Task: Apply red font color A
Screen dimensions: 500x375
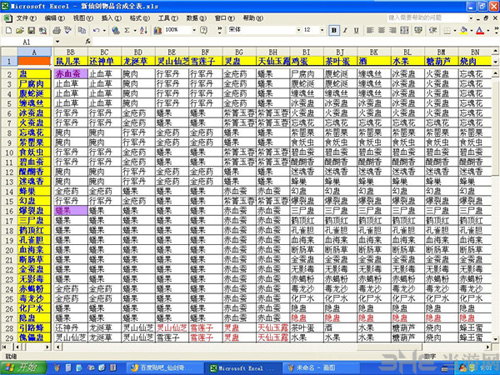Action: click(x=480, y=31)
